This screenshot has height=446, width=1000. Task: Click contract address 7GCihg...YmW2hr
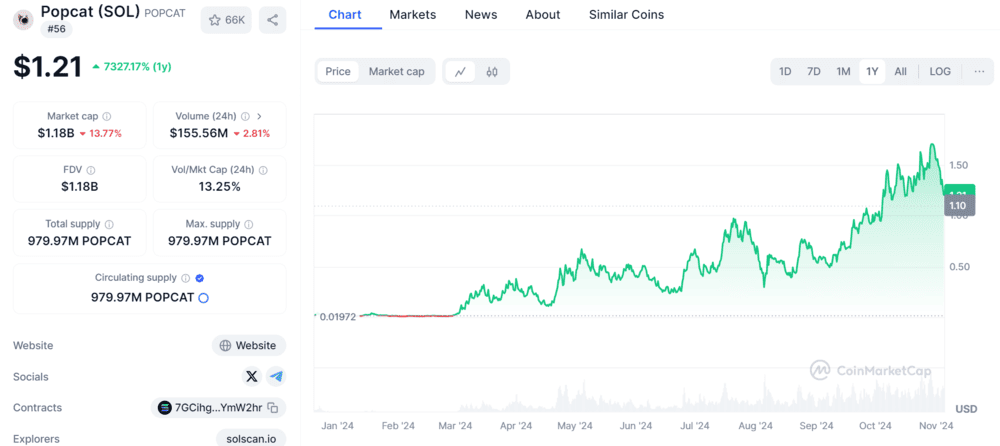[x=219, y=408]
